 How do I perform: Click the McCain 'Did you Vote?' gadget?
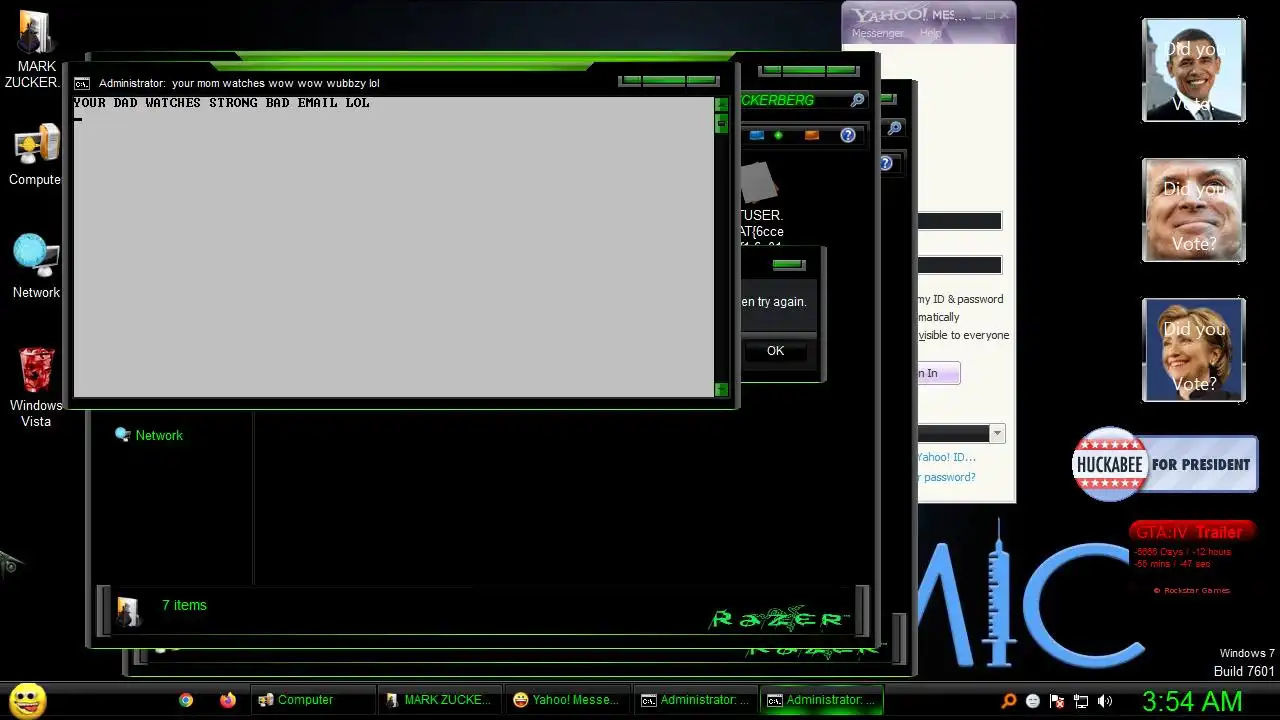(1194, 210)
